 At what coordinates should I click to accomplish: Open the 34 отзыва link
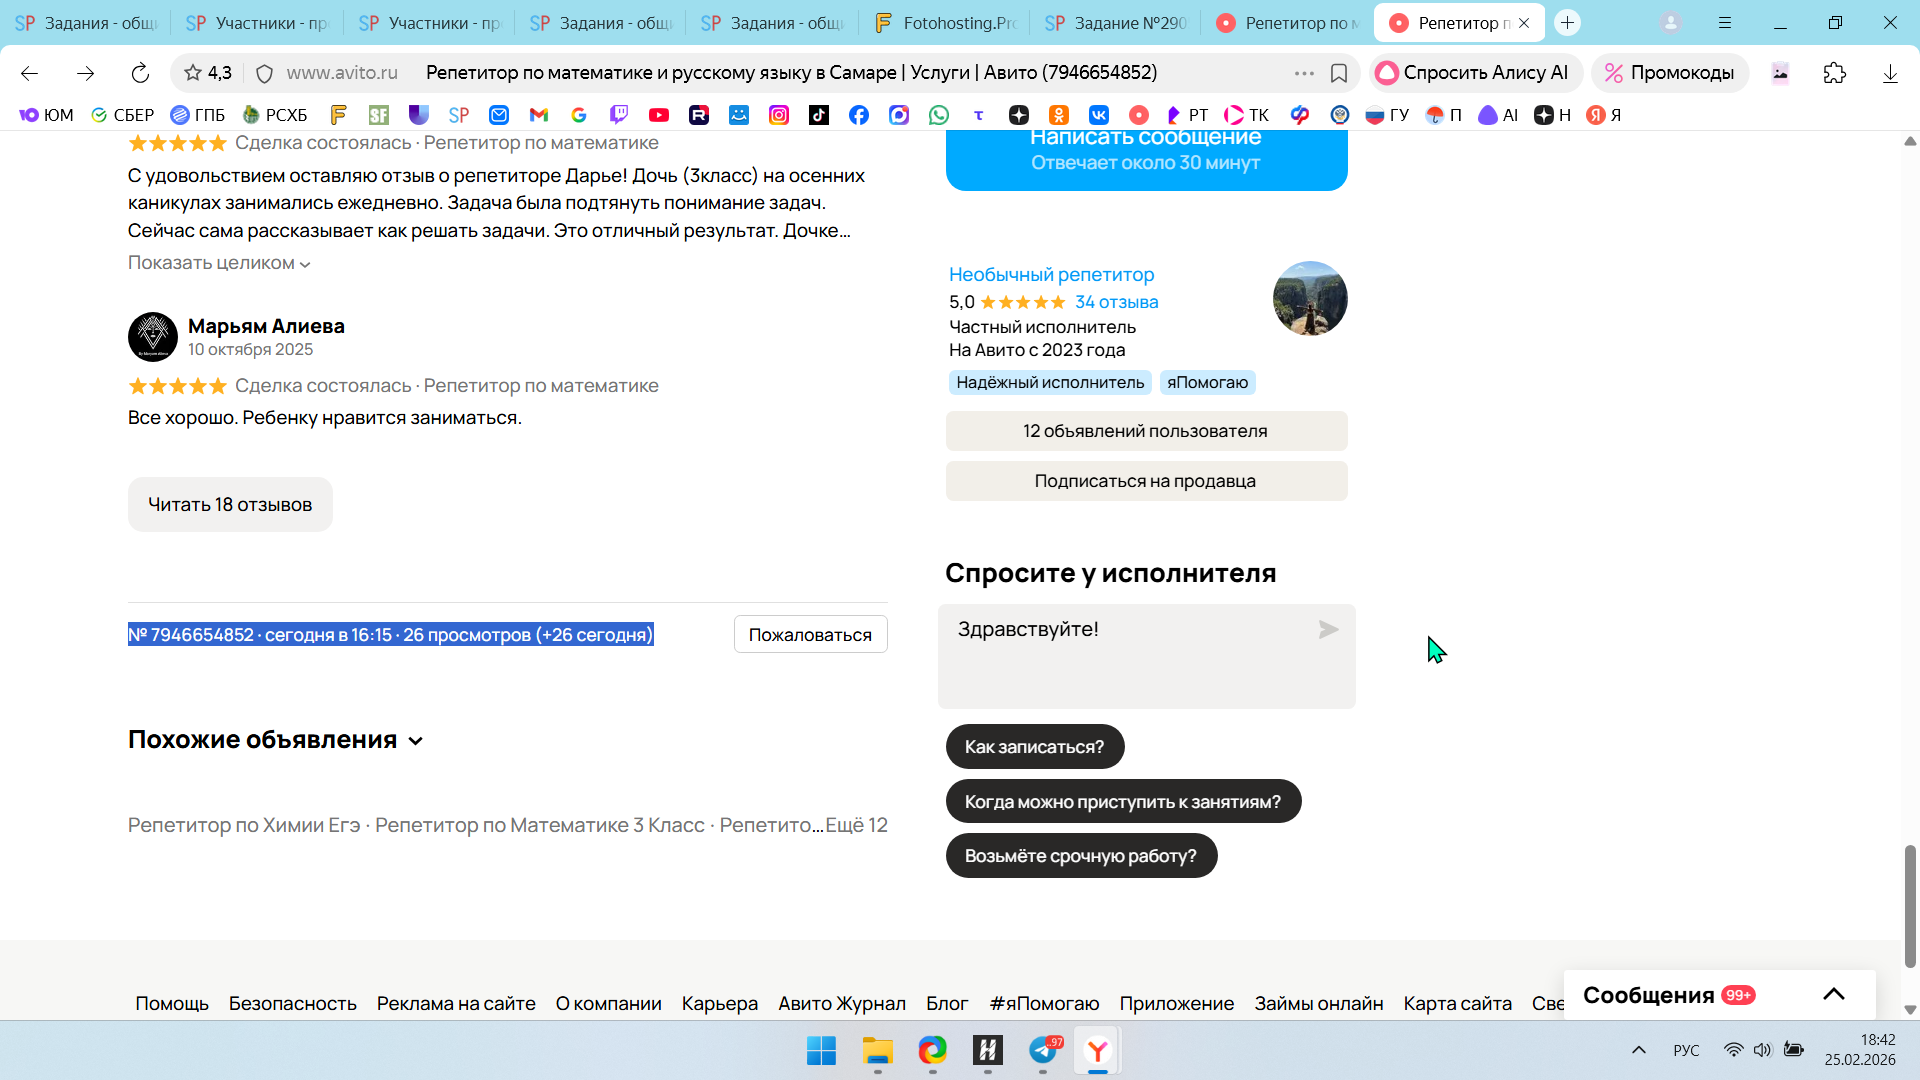[1116, 302]
